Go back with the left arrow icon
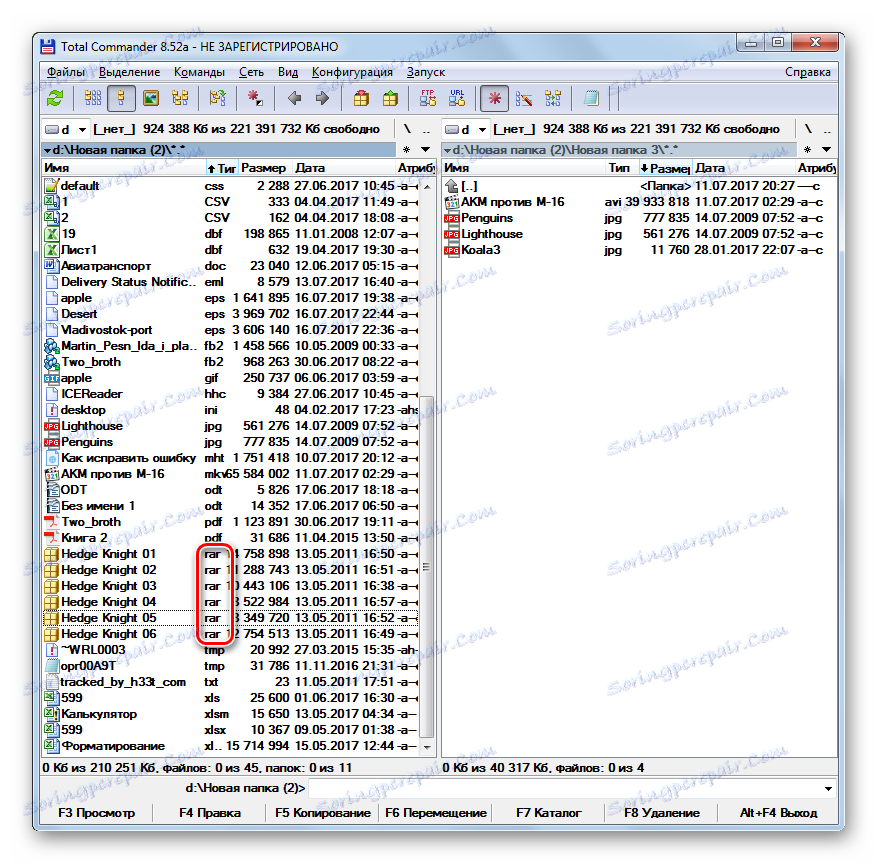 click(x=295, y=99)
